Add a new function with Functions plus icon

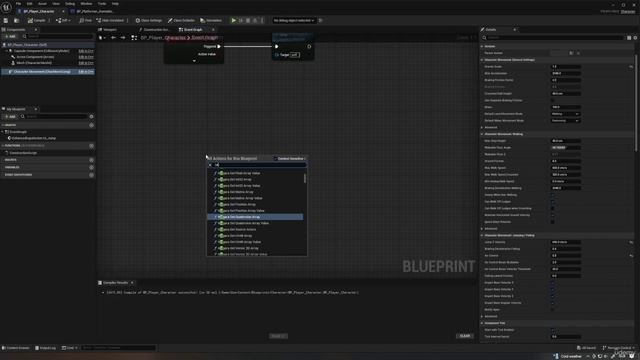click(x=91, y=146)
